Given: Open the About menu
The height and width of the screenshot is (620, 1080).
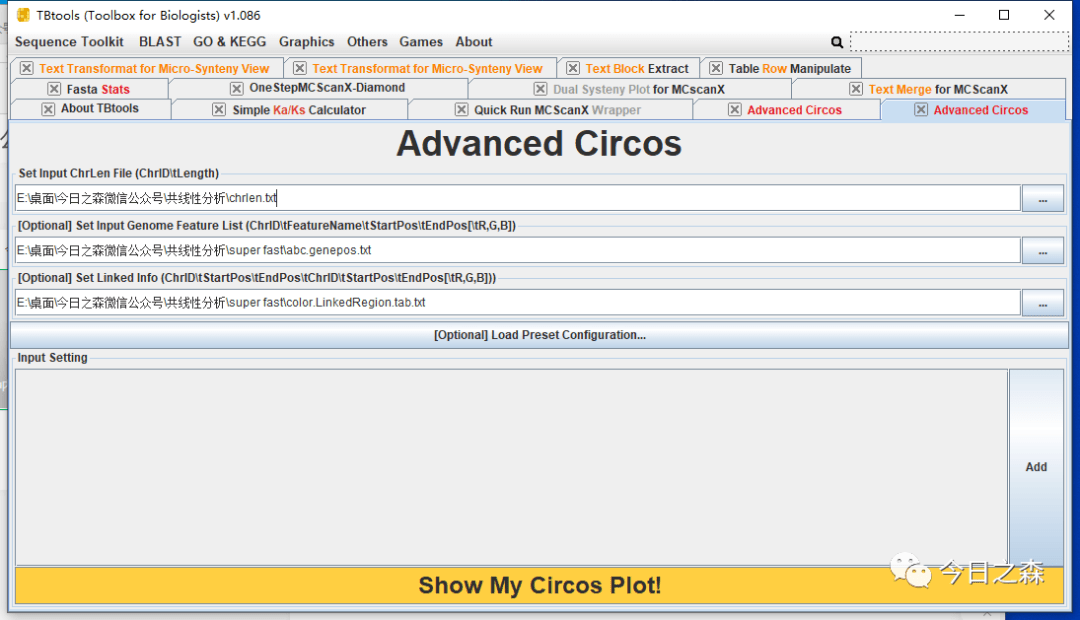Looking at the screenshot, I should point(474,42).
